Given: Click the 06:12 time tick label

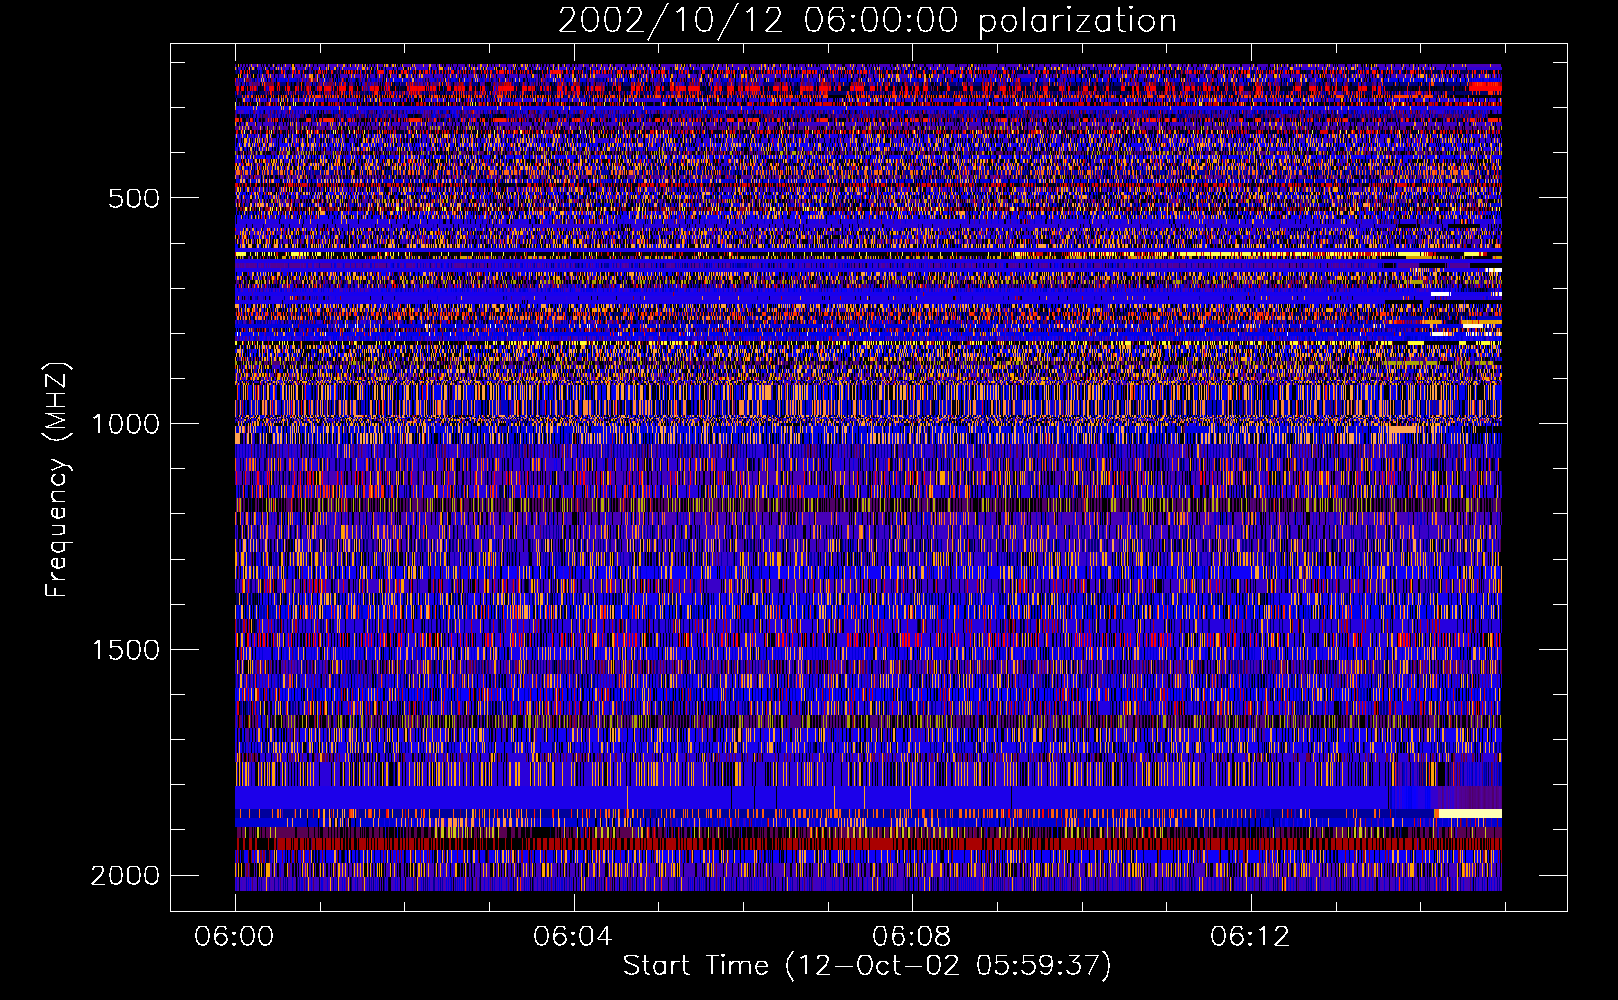Looking at the screenshot, I should (x=1249, y=937).
